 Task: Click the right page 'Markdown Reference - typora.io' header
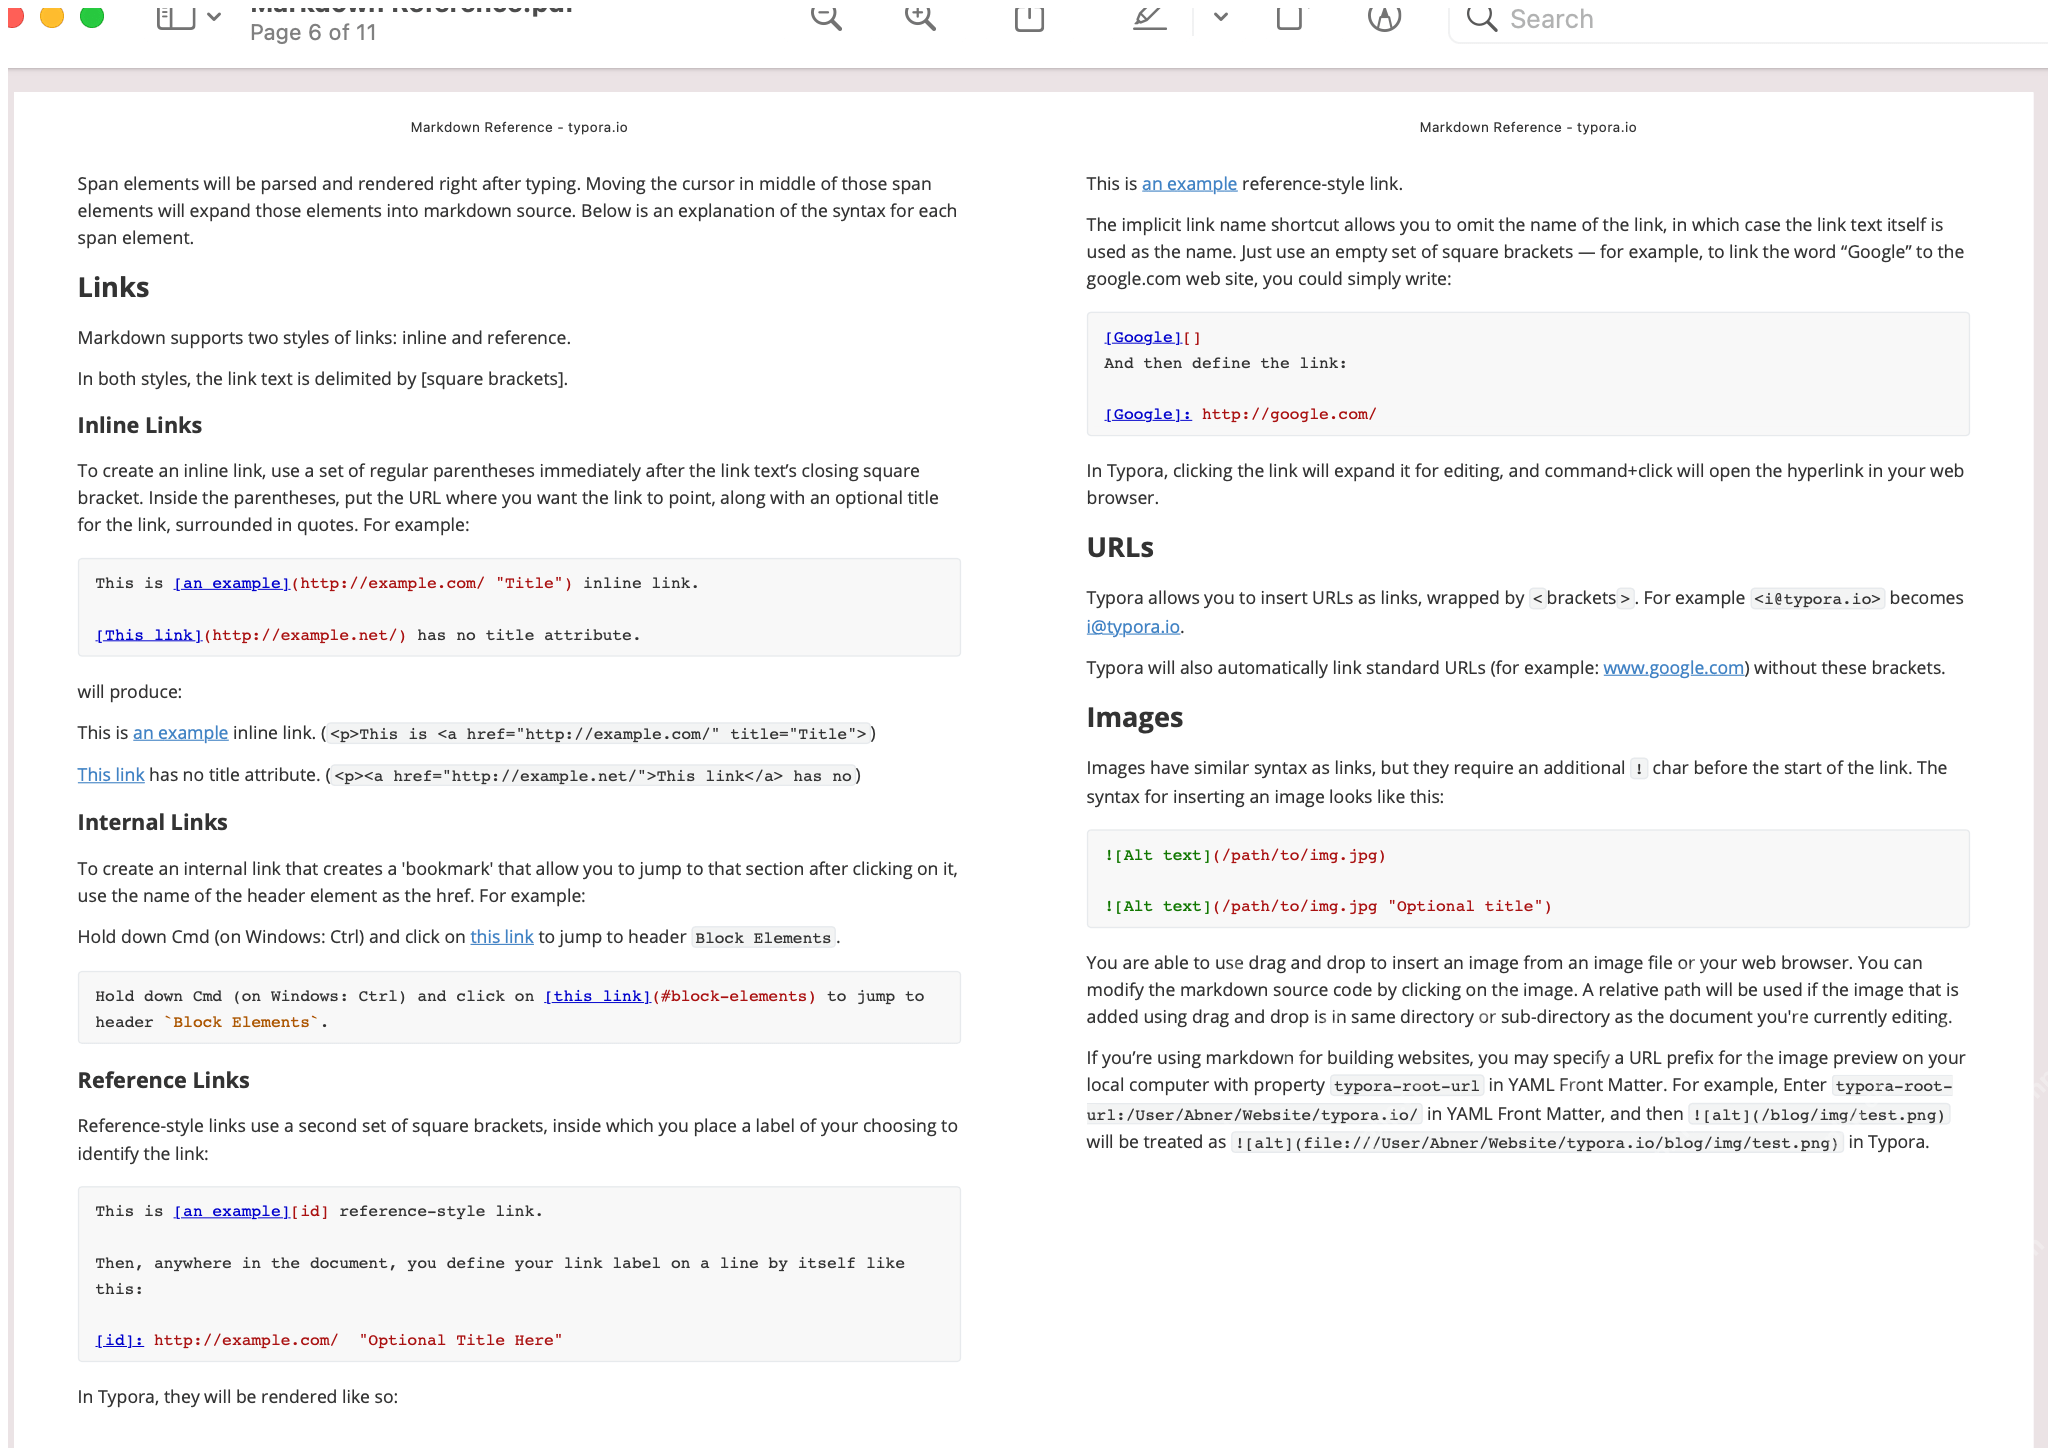coord(1528,128)
